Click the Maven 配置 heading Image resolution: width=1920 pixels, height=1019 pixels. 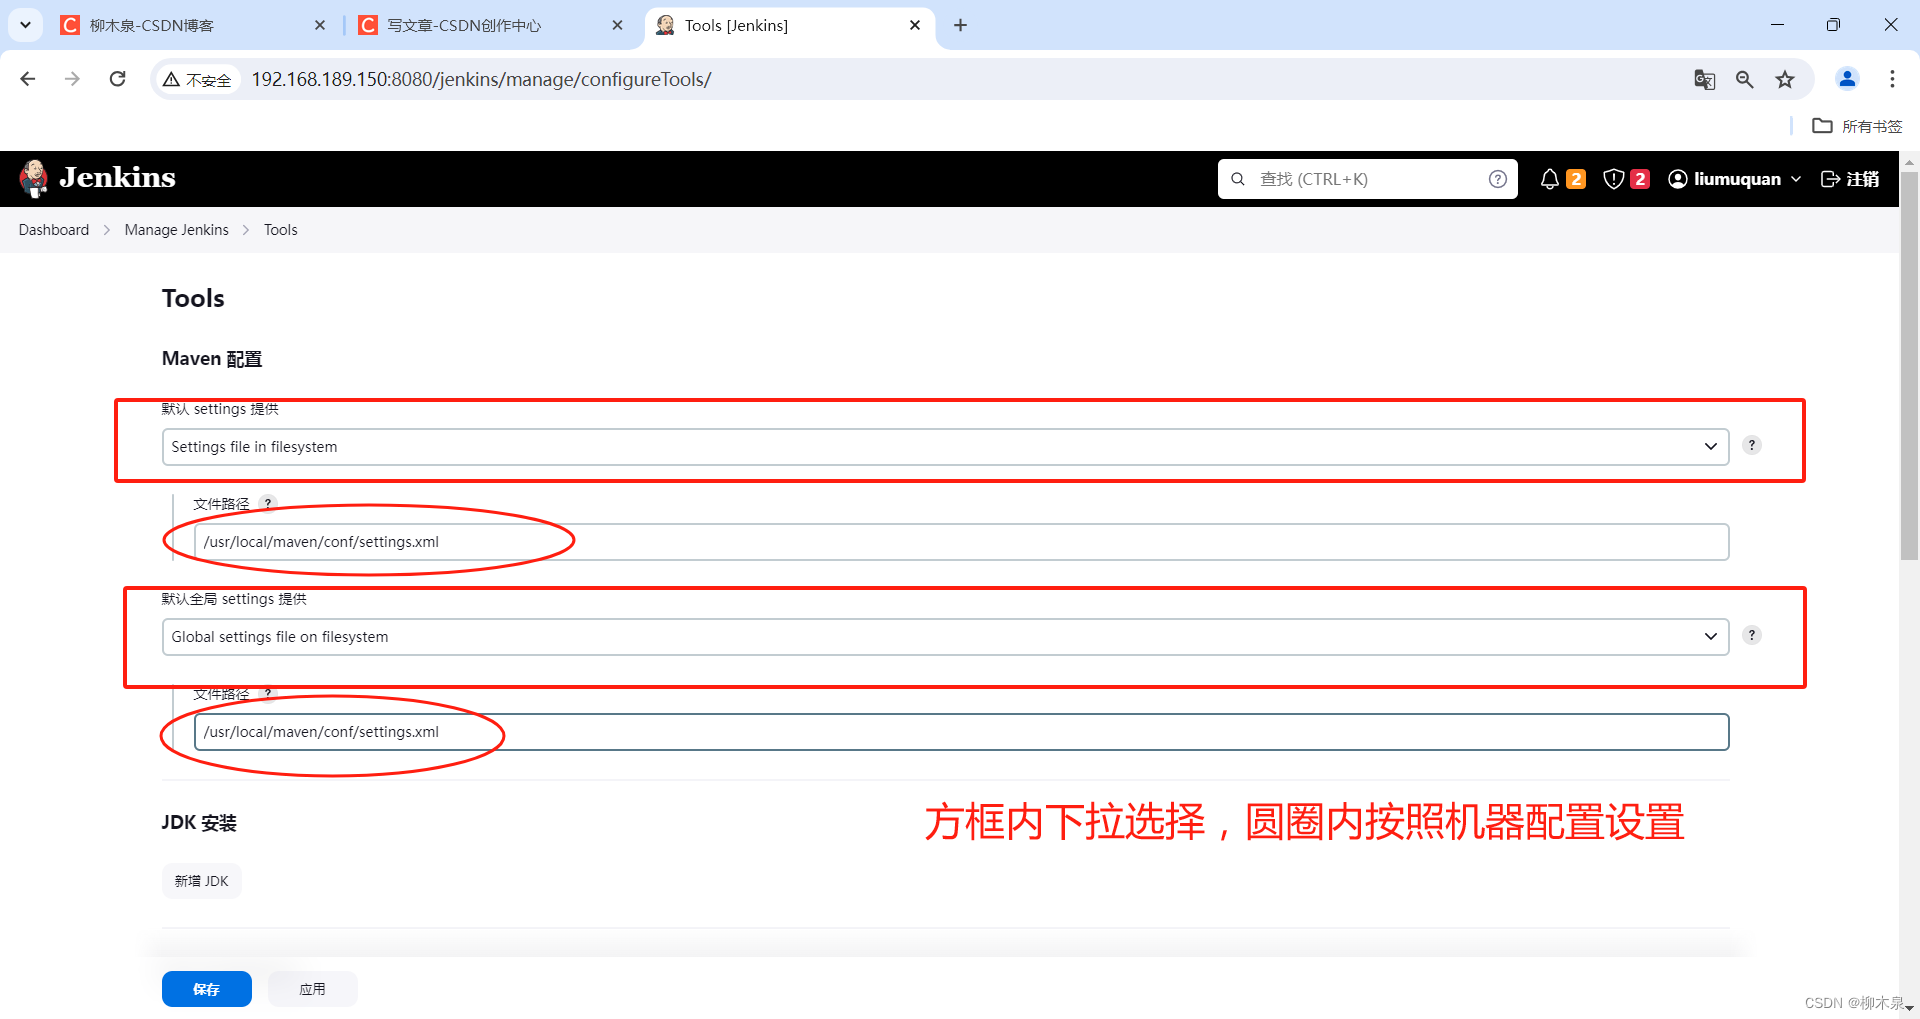click(212, 359)
